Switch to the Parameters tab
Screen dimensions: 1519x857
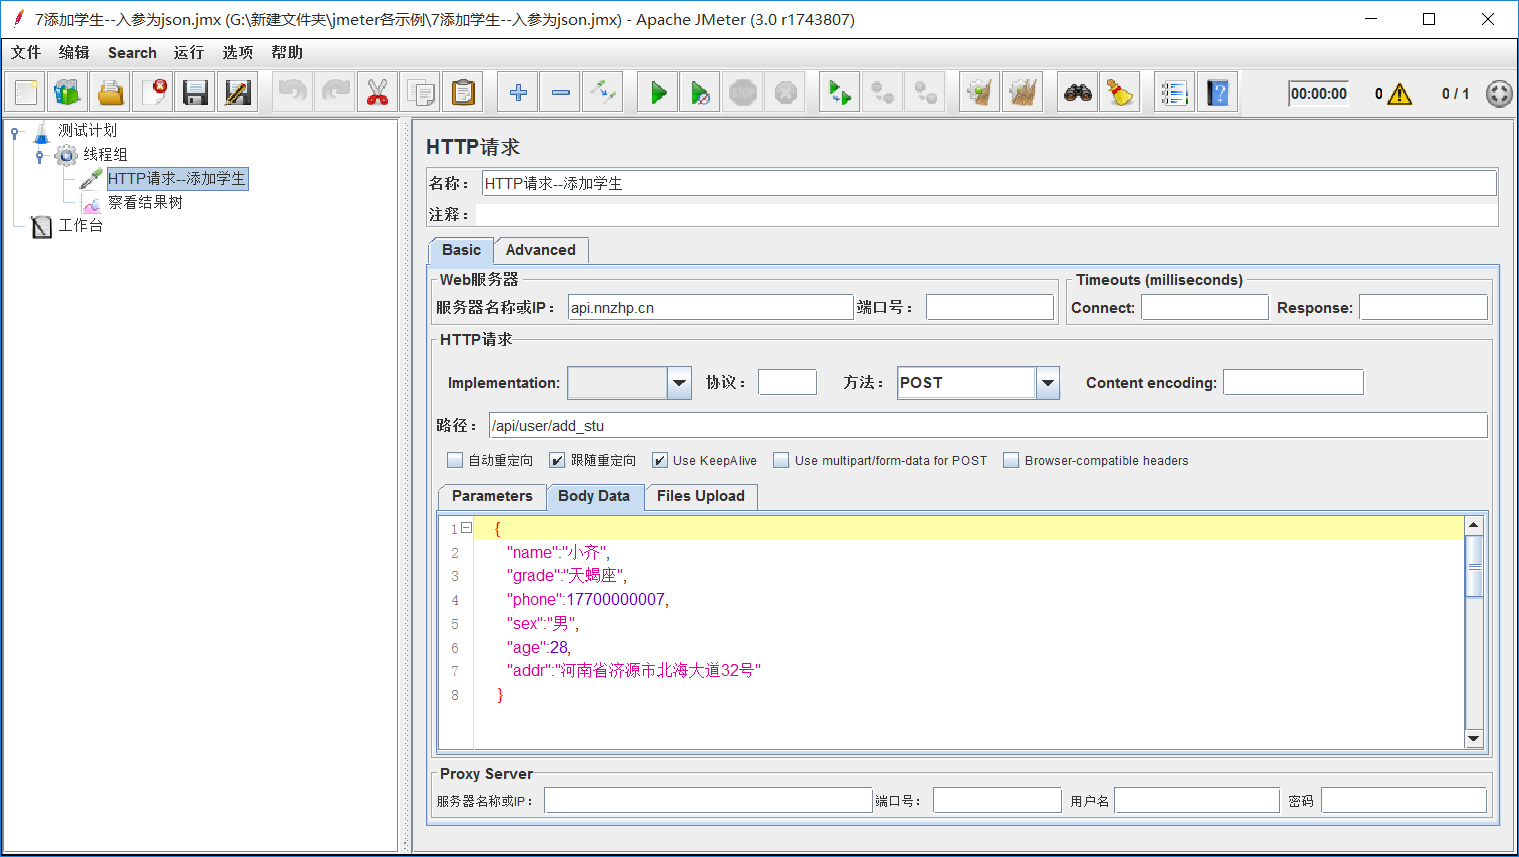coord(492,496)
